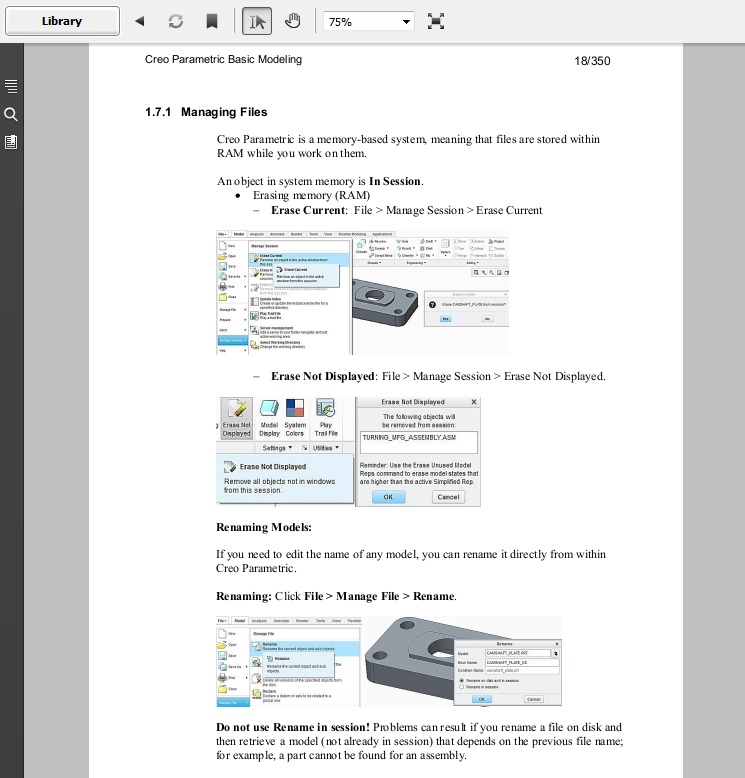Click the 1.7.1 Managing Files heading

[x=206, y=112]
